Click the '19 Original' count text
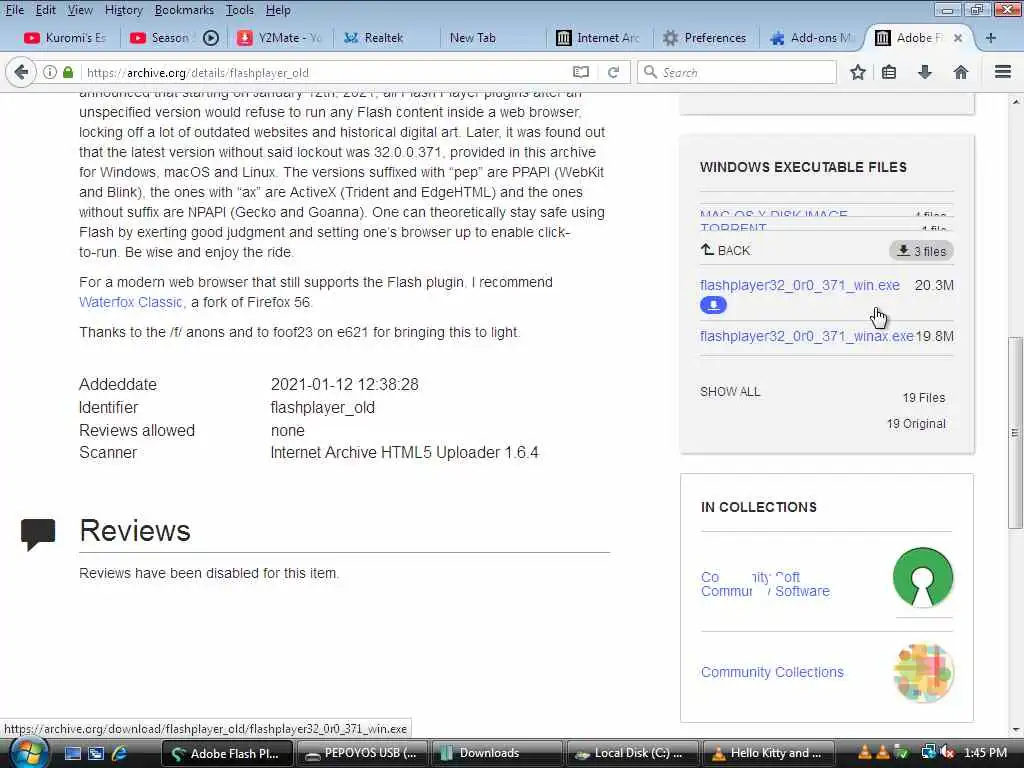The height and width of the screenshot is (768, 1024). click(916, 424)
